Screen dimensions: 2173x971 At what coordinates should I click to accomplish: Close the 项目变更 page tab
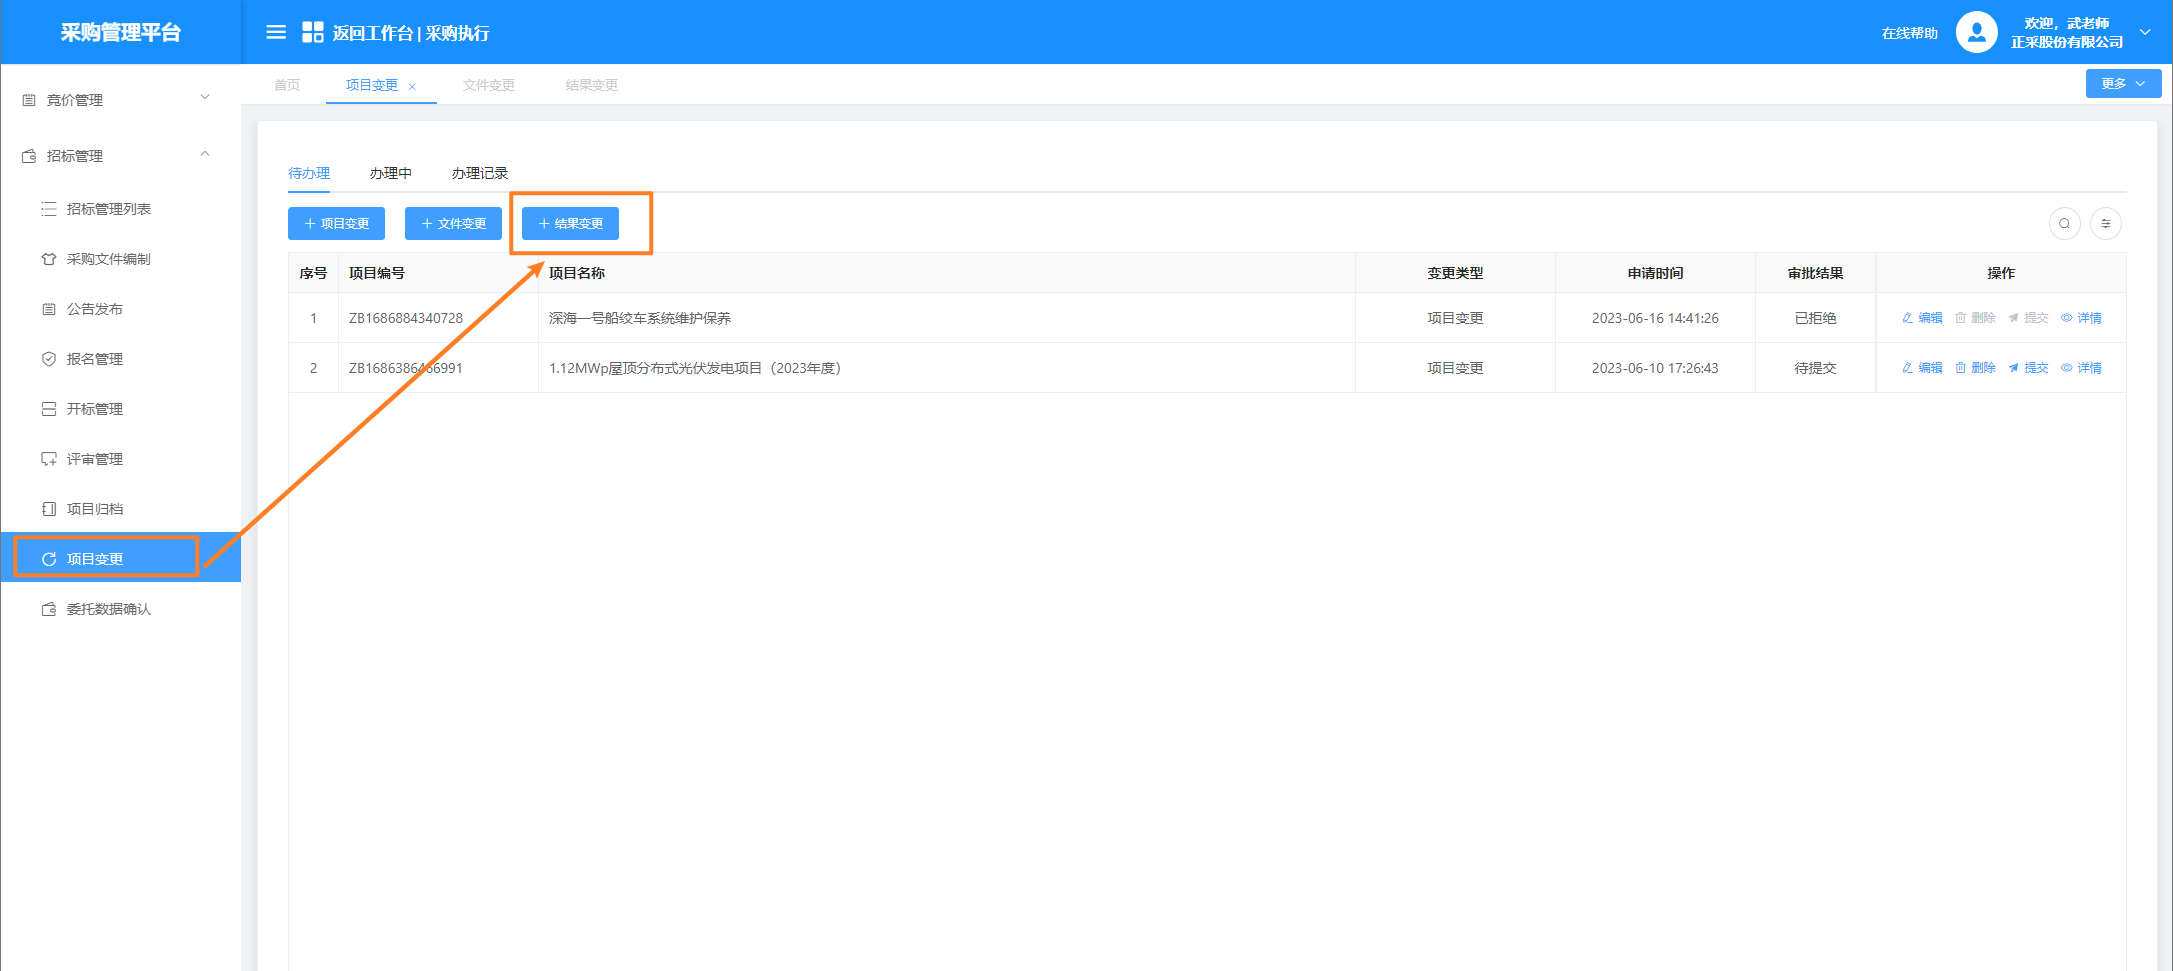coord(412,87)
